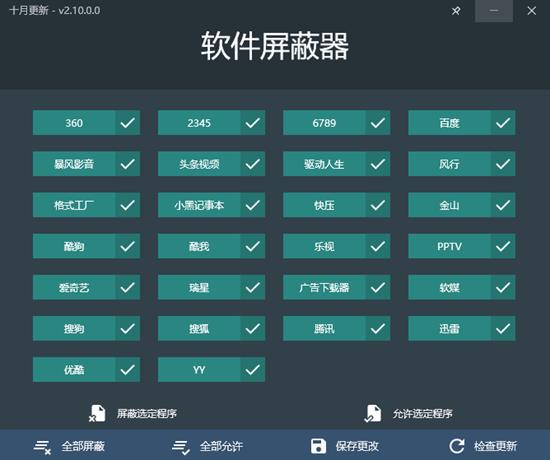
Task: Click 屏蔽选定程序 text link
Action: click(x=147, y=414)
